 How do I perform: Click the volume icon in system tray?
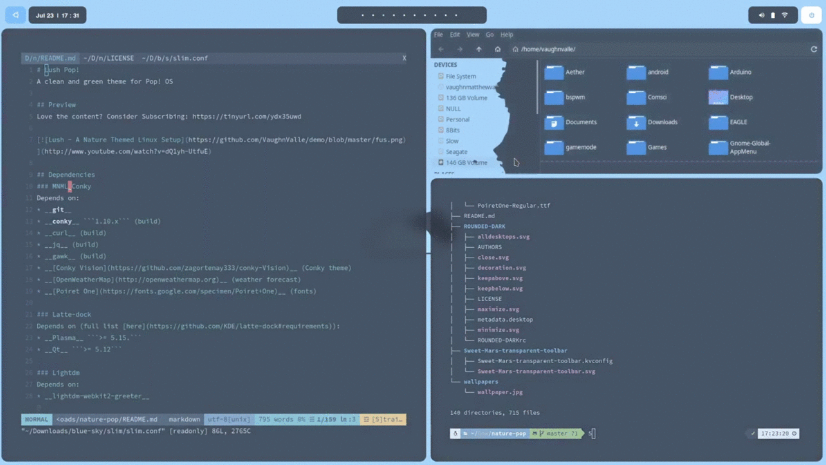coord(761,15)
